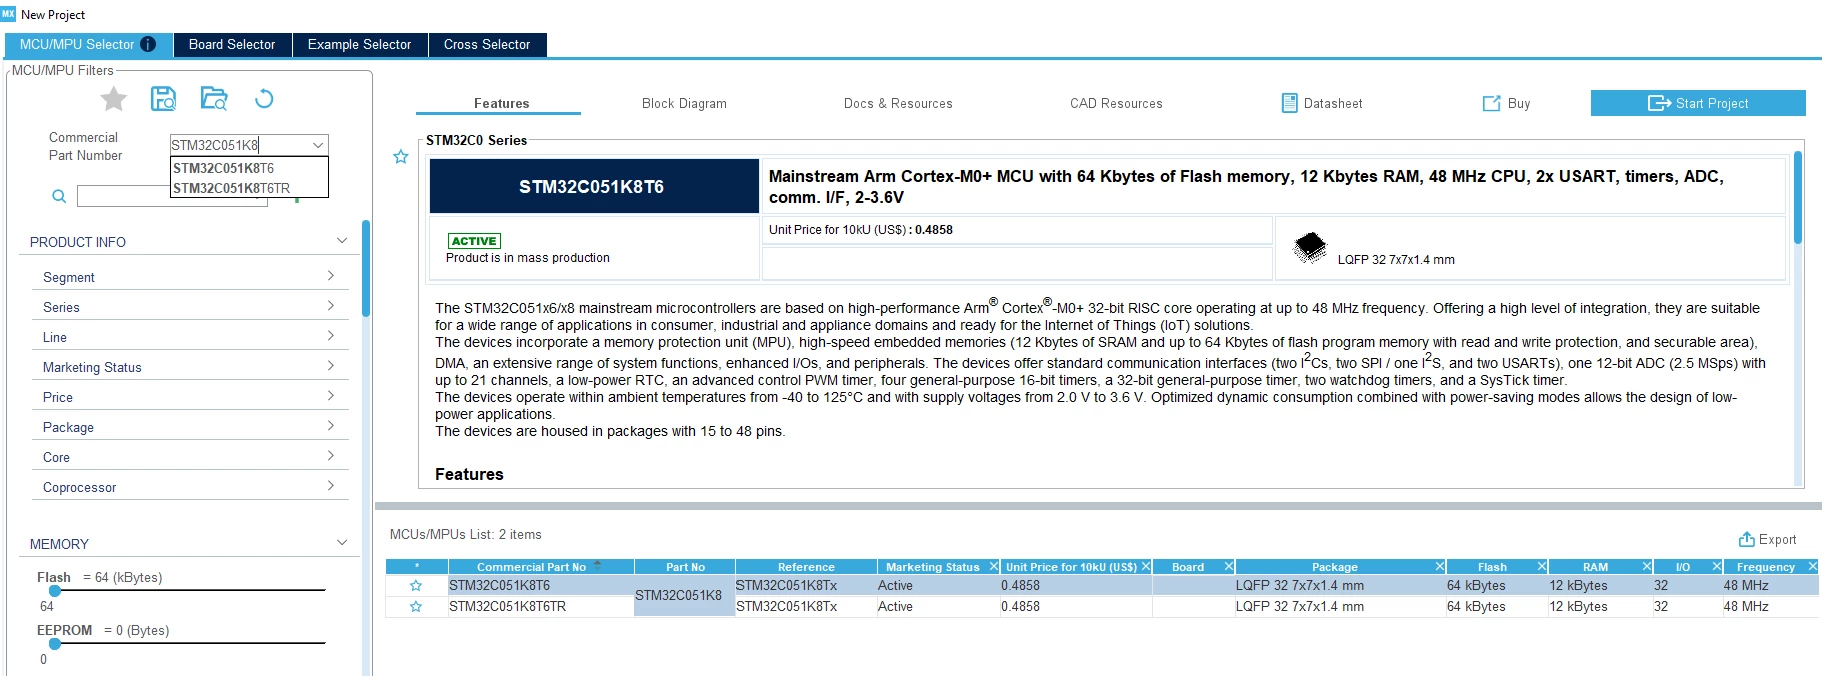Remove the Flash column with its X
The image size is (1822, 676).
pos(1542,566)
